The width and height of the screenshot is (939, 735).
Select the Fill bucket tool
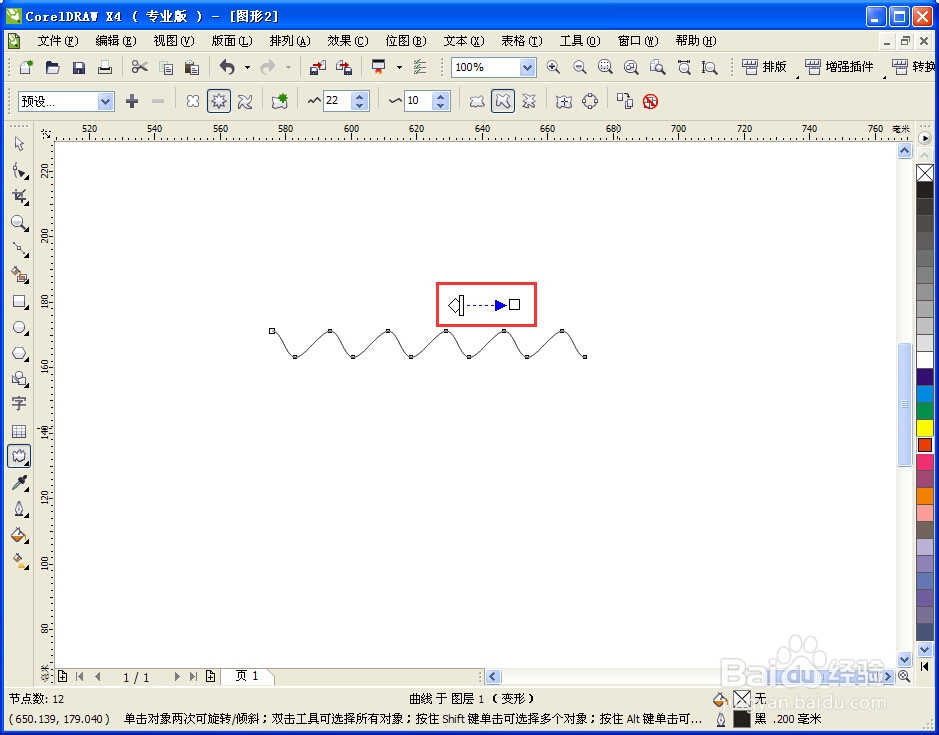coord(19,535)
